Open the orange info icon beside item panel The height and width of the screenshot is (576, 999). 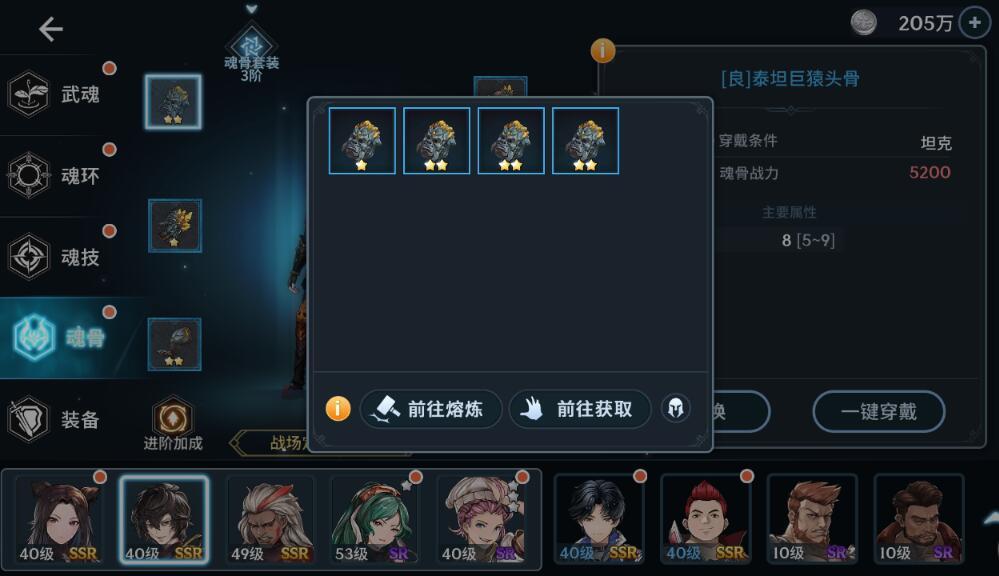[x=603, y=50]
